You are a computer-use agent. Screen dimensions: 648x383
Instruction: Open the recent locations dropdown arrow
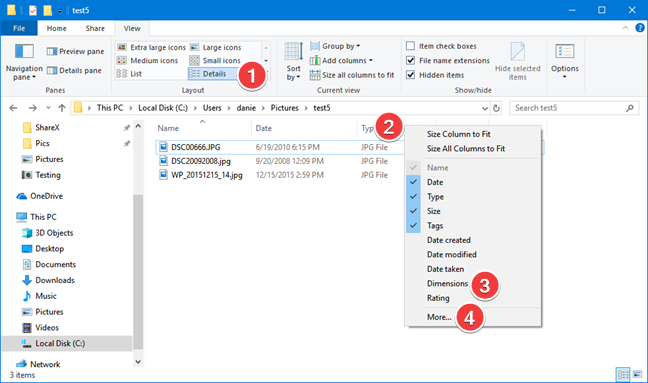[48, 108]
